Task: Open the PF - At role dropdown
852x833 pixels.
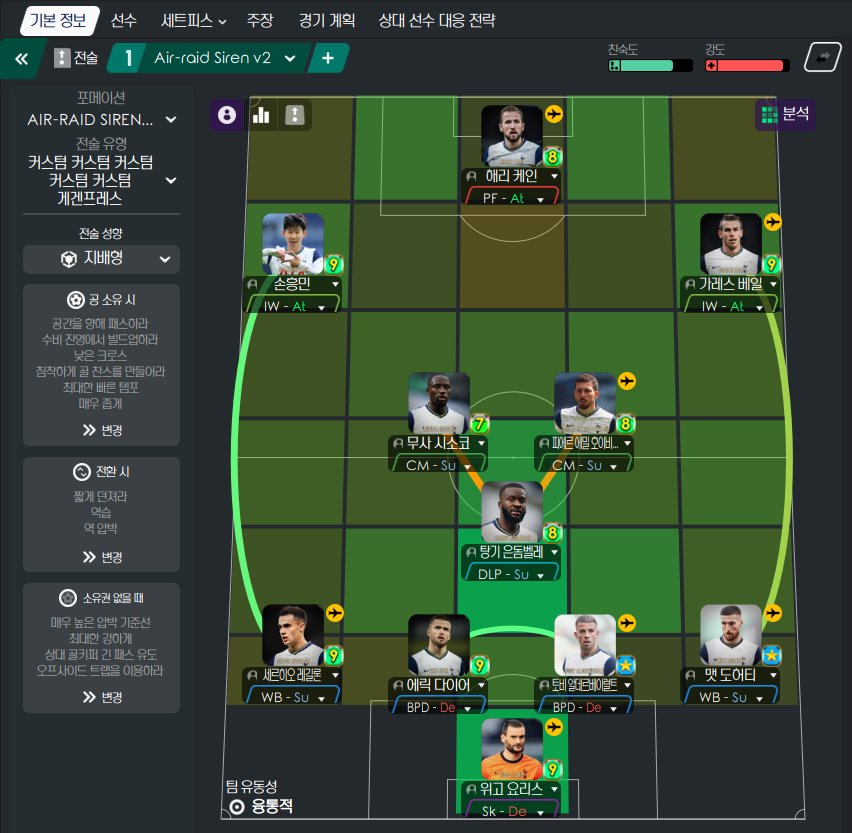Action: [512, 198]
